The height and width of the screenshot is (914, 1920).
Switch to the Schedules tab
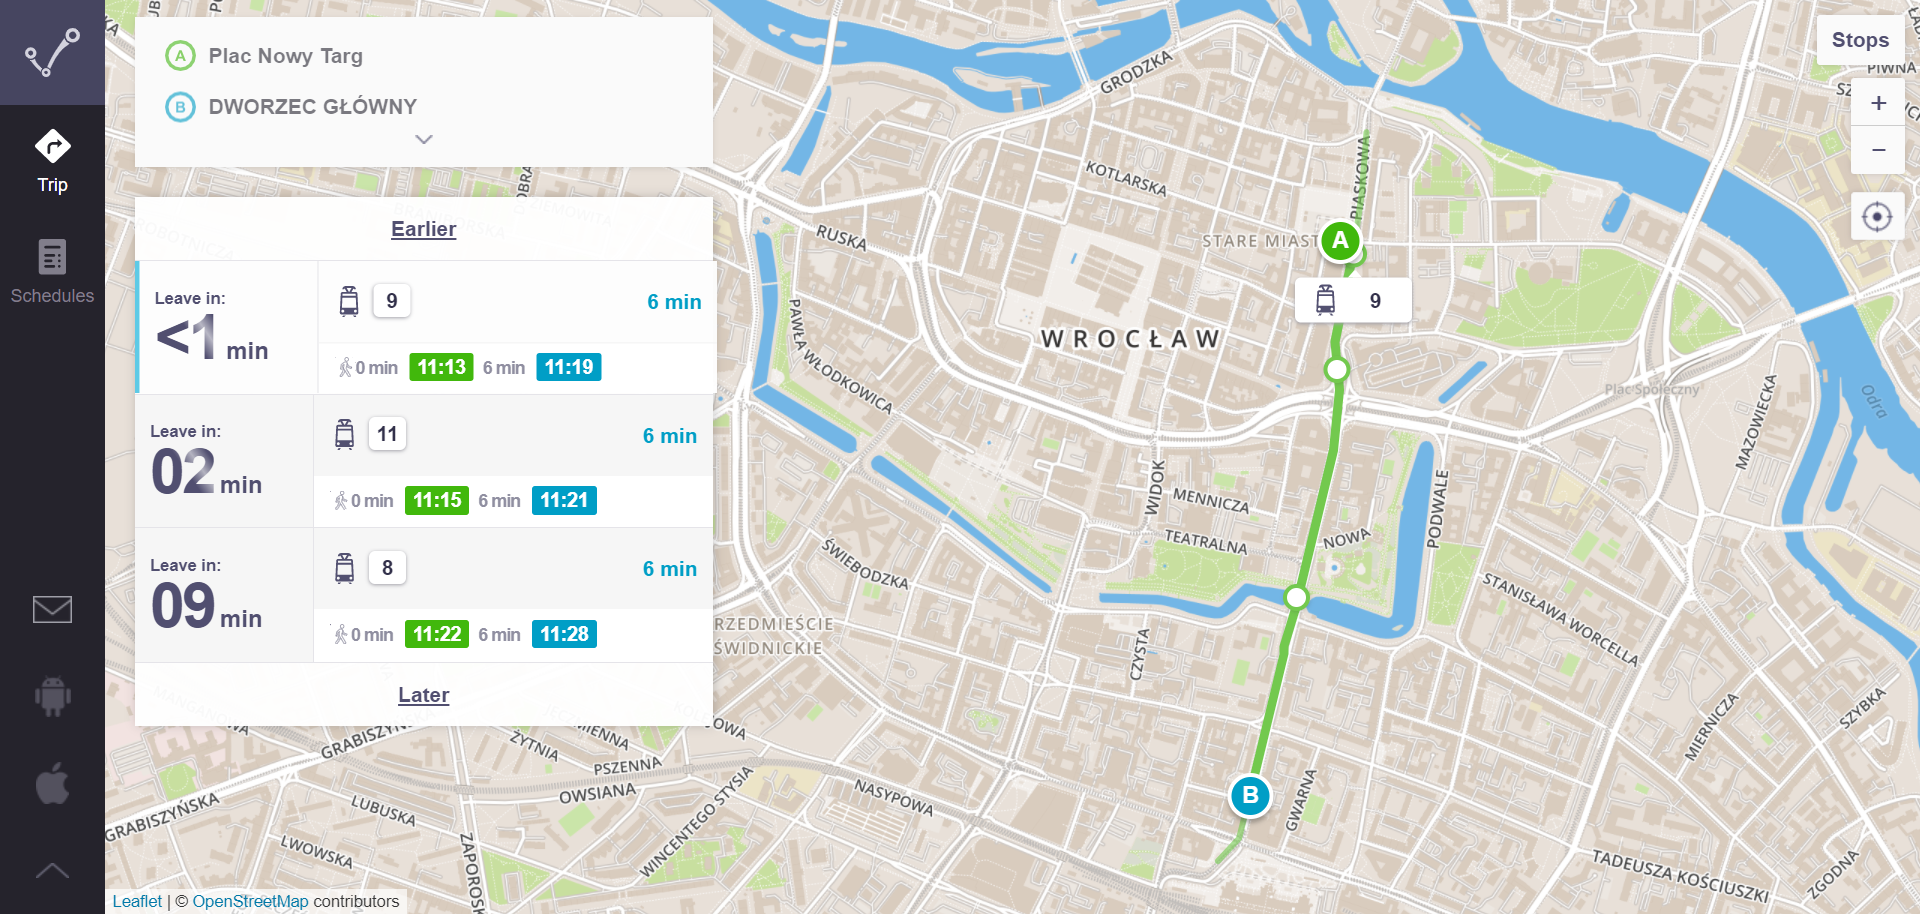point(52,270)
